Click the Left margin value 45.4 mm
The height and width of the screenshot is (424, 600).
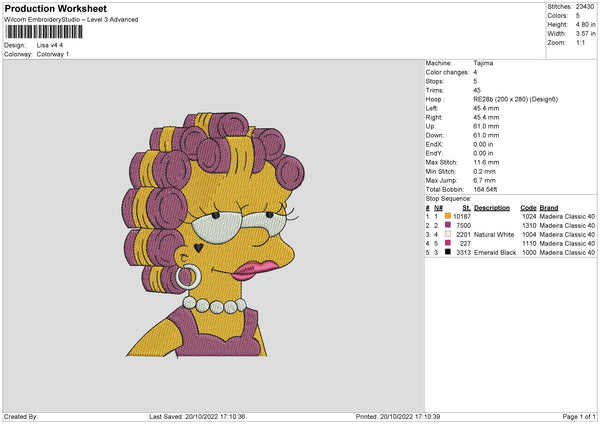click(x=486, y=108)
